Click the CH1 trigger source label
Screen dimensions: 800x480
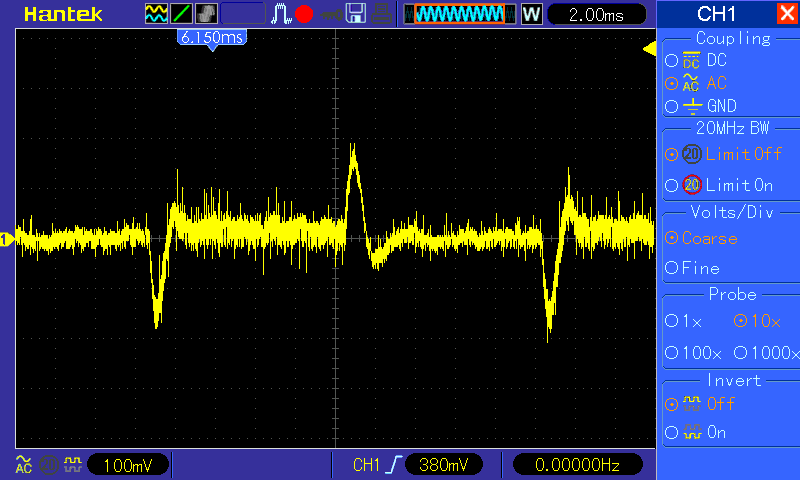(366, 465)
